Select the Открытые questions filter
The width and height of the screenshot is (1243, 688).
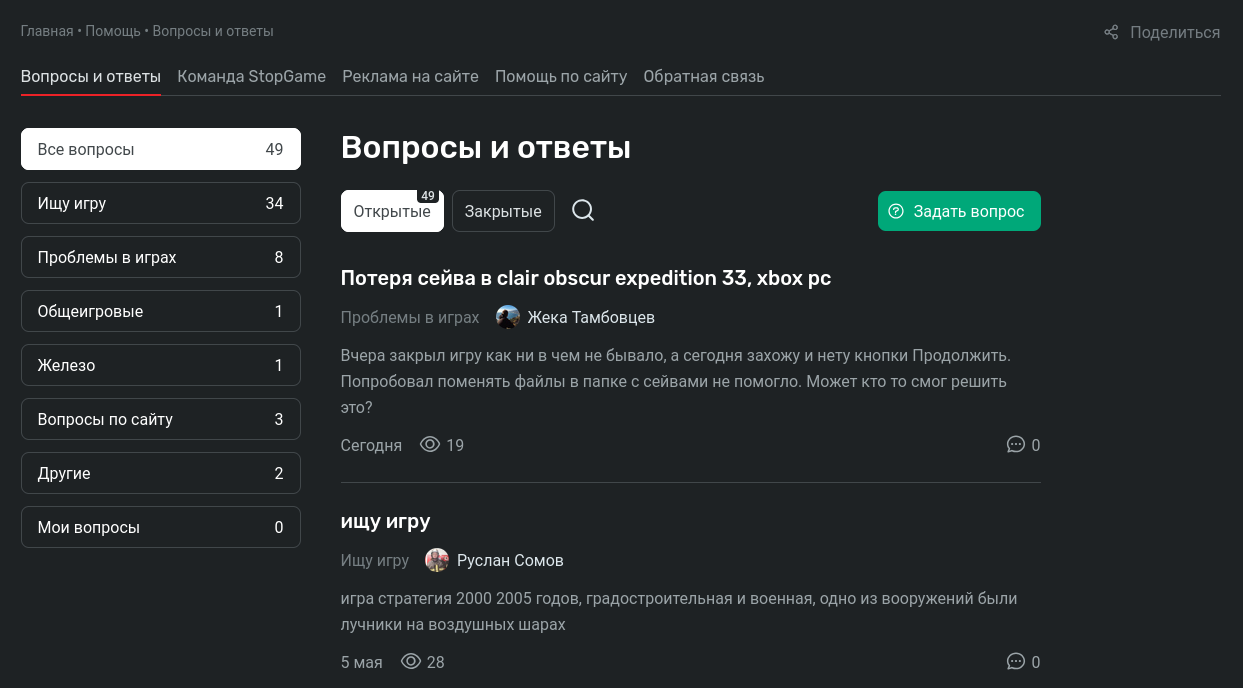coord(392,211)
